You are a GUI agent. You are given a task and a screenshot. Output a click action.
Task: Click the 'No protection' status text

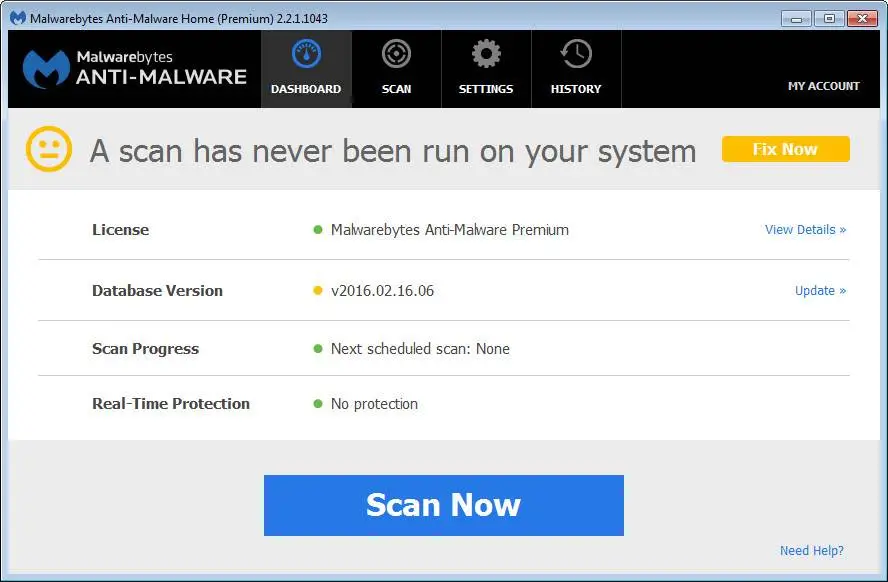[374, 404]
